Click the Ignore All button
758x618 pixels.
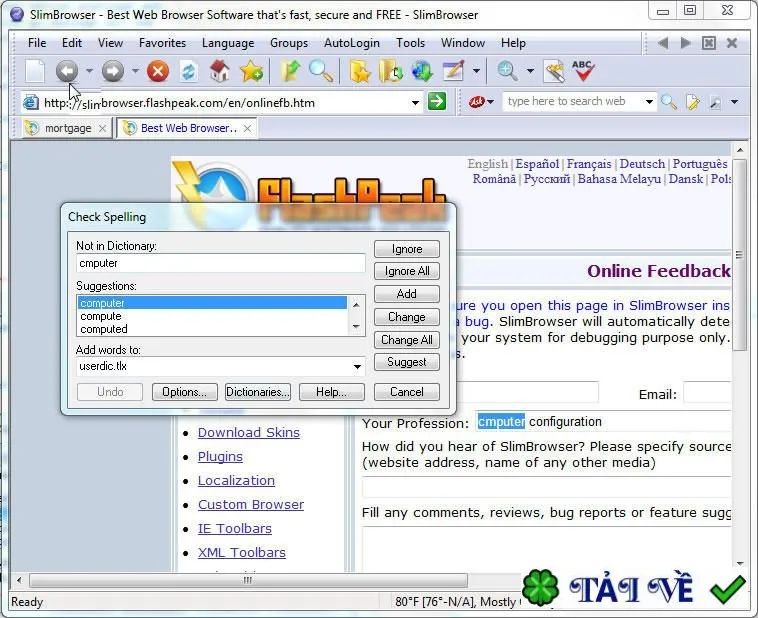coord(407,271)
